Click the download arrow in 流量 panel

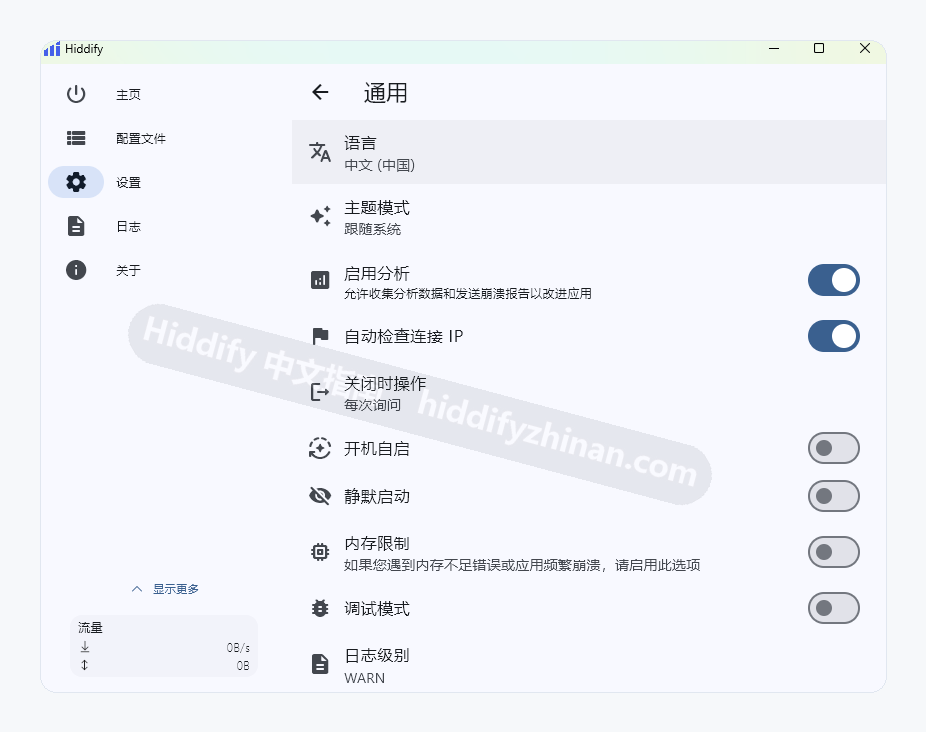point(85,647)
